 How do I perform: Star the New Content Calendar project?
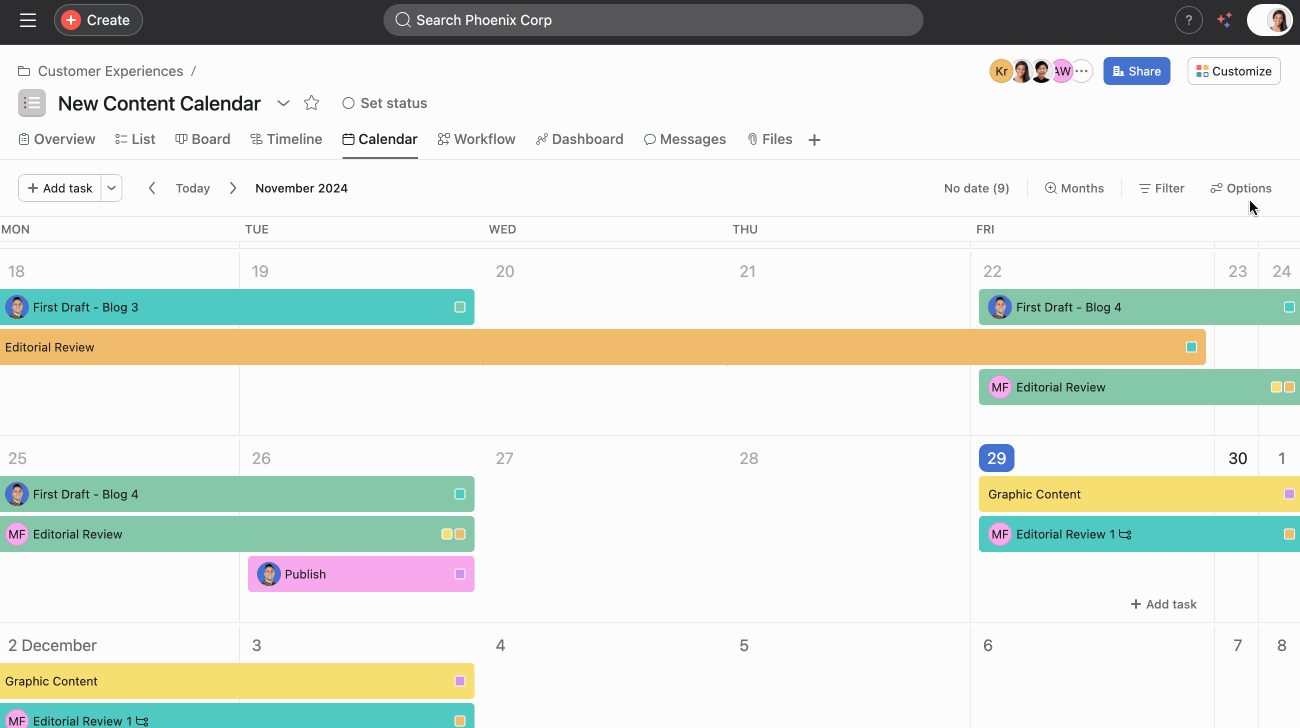(311, 103)
